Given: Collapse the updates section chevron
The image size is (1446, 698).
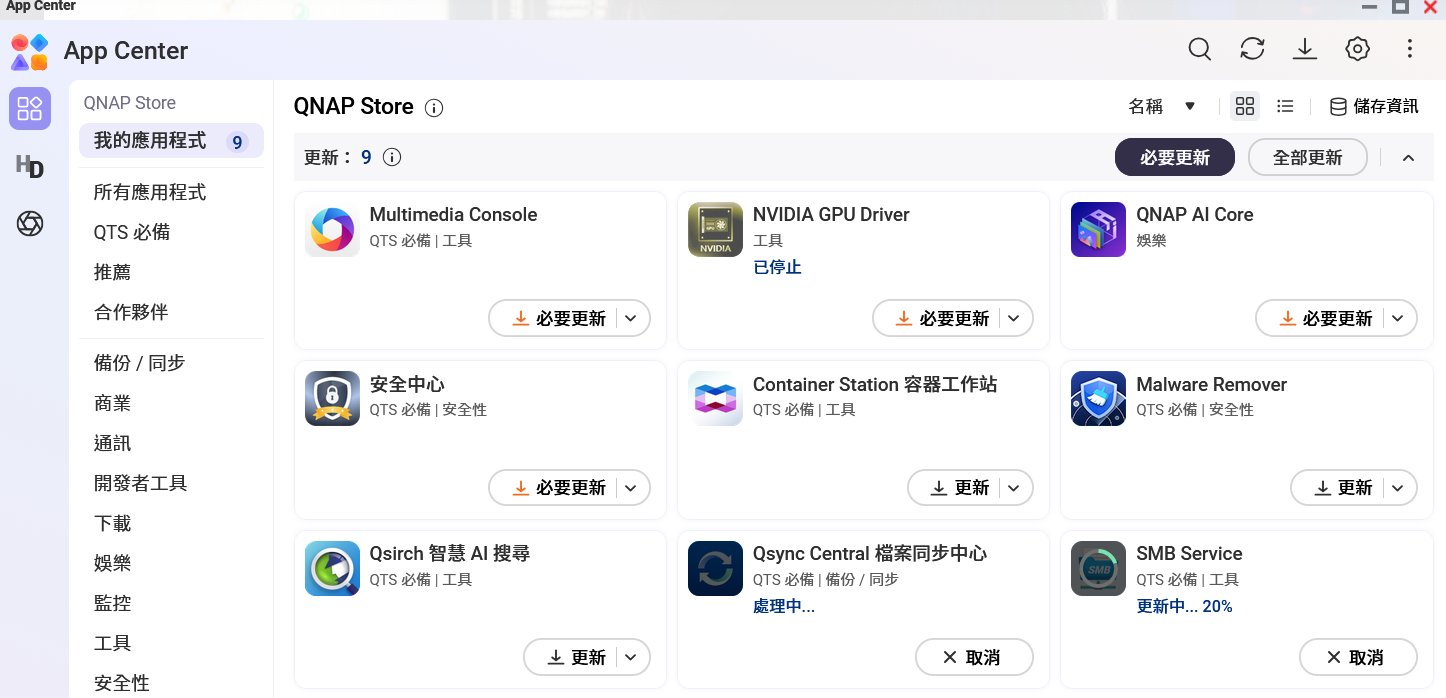Looking at the screenshot, I should click(x=1408, y=158).
